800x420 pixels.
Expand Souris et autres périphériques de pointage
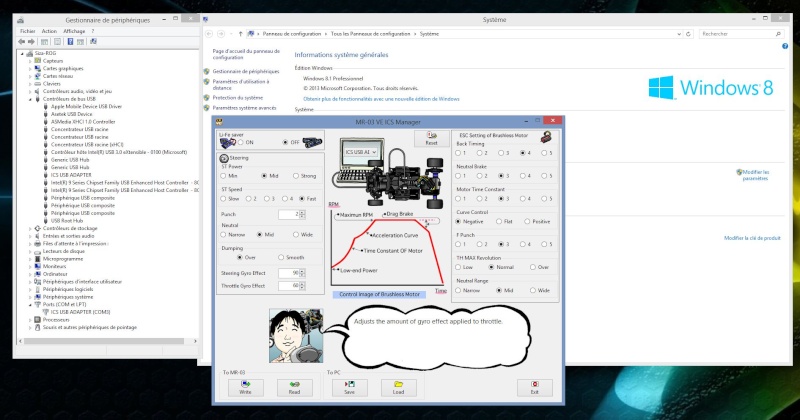tap(30, 327)
